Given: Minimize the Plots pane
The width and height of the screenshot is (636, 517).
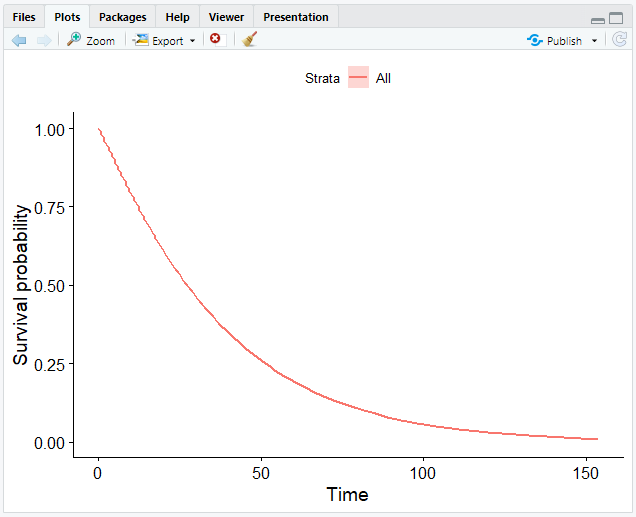Looking at the screenshot, I should (598, 21).
